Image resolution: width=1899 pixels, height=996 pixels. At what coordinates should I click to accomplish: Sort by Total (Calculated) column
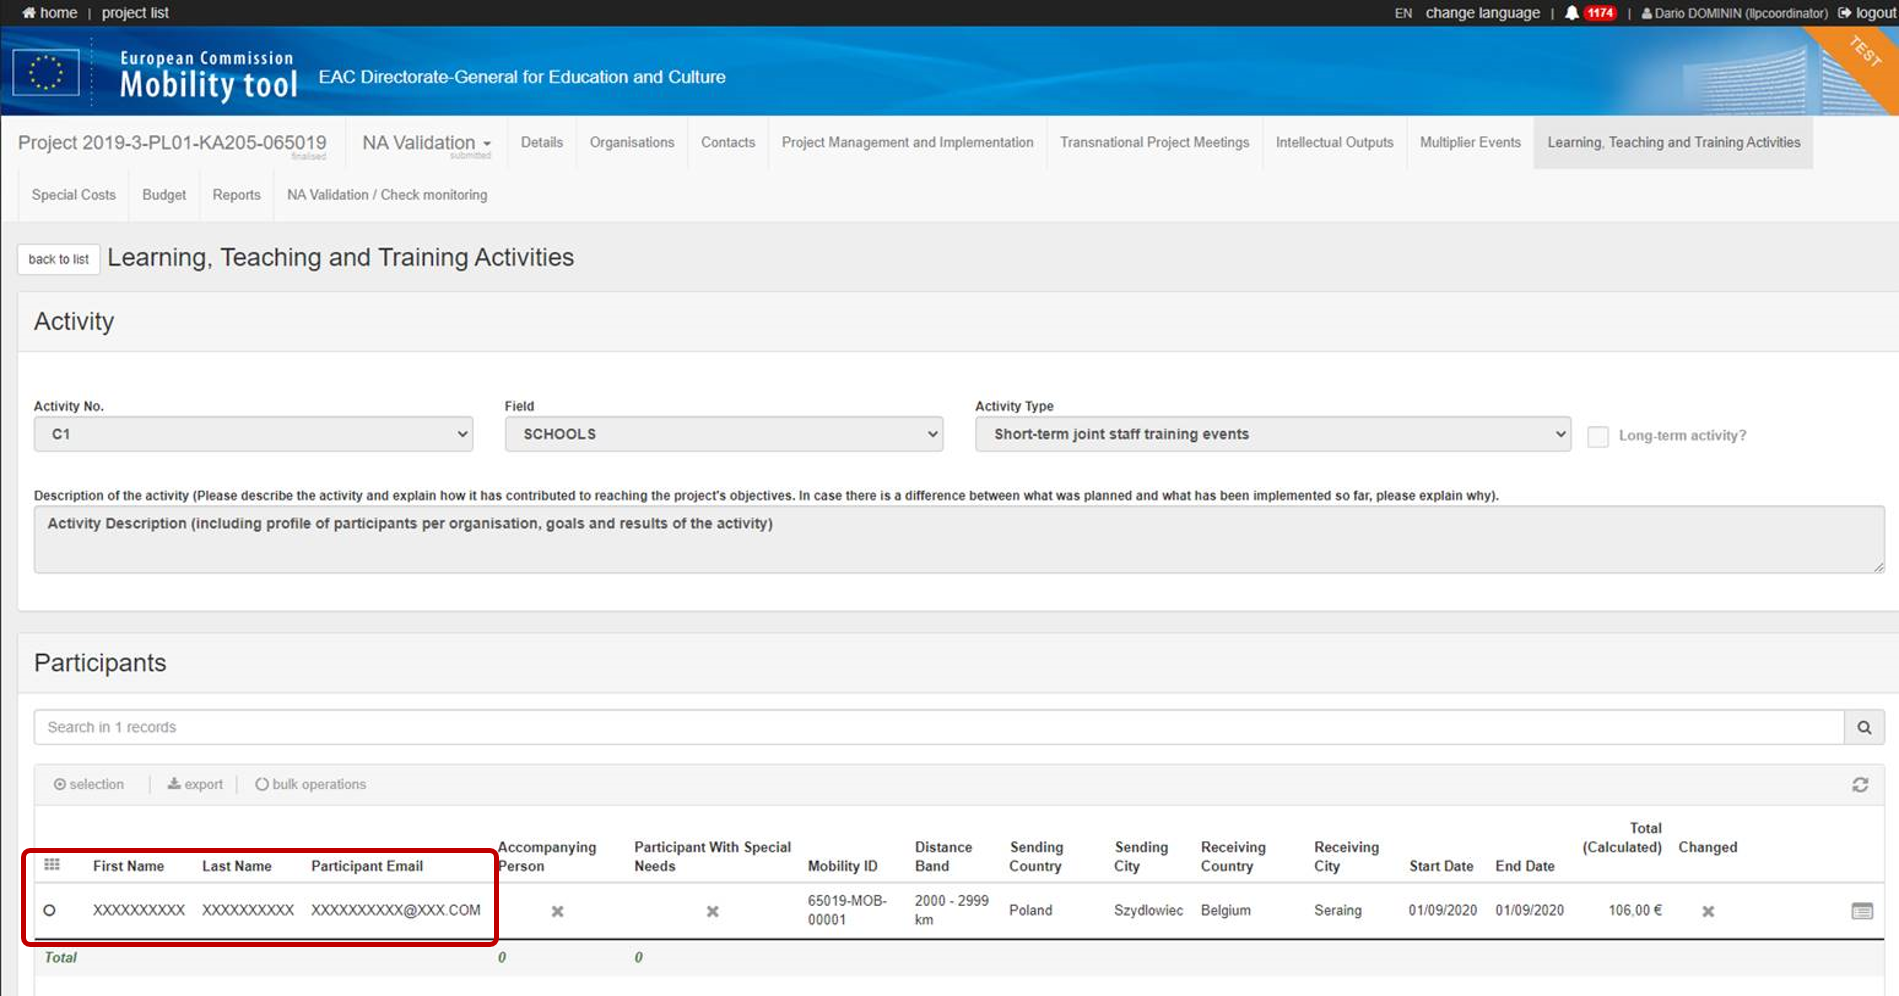tap(1622, 837)
